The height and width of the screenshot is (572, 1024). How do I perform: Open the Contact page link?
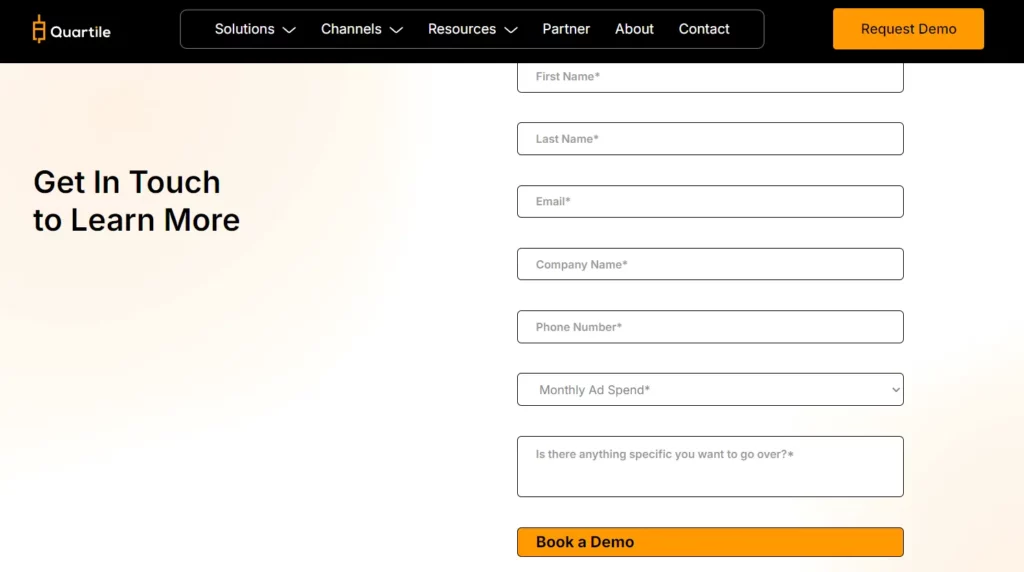pos(704,29)
